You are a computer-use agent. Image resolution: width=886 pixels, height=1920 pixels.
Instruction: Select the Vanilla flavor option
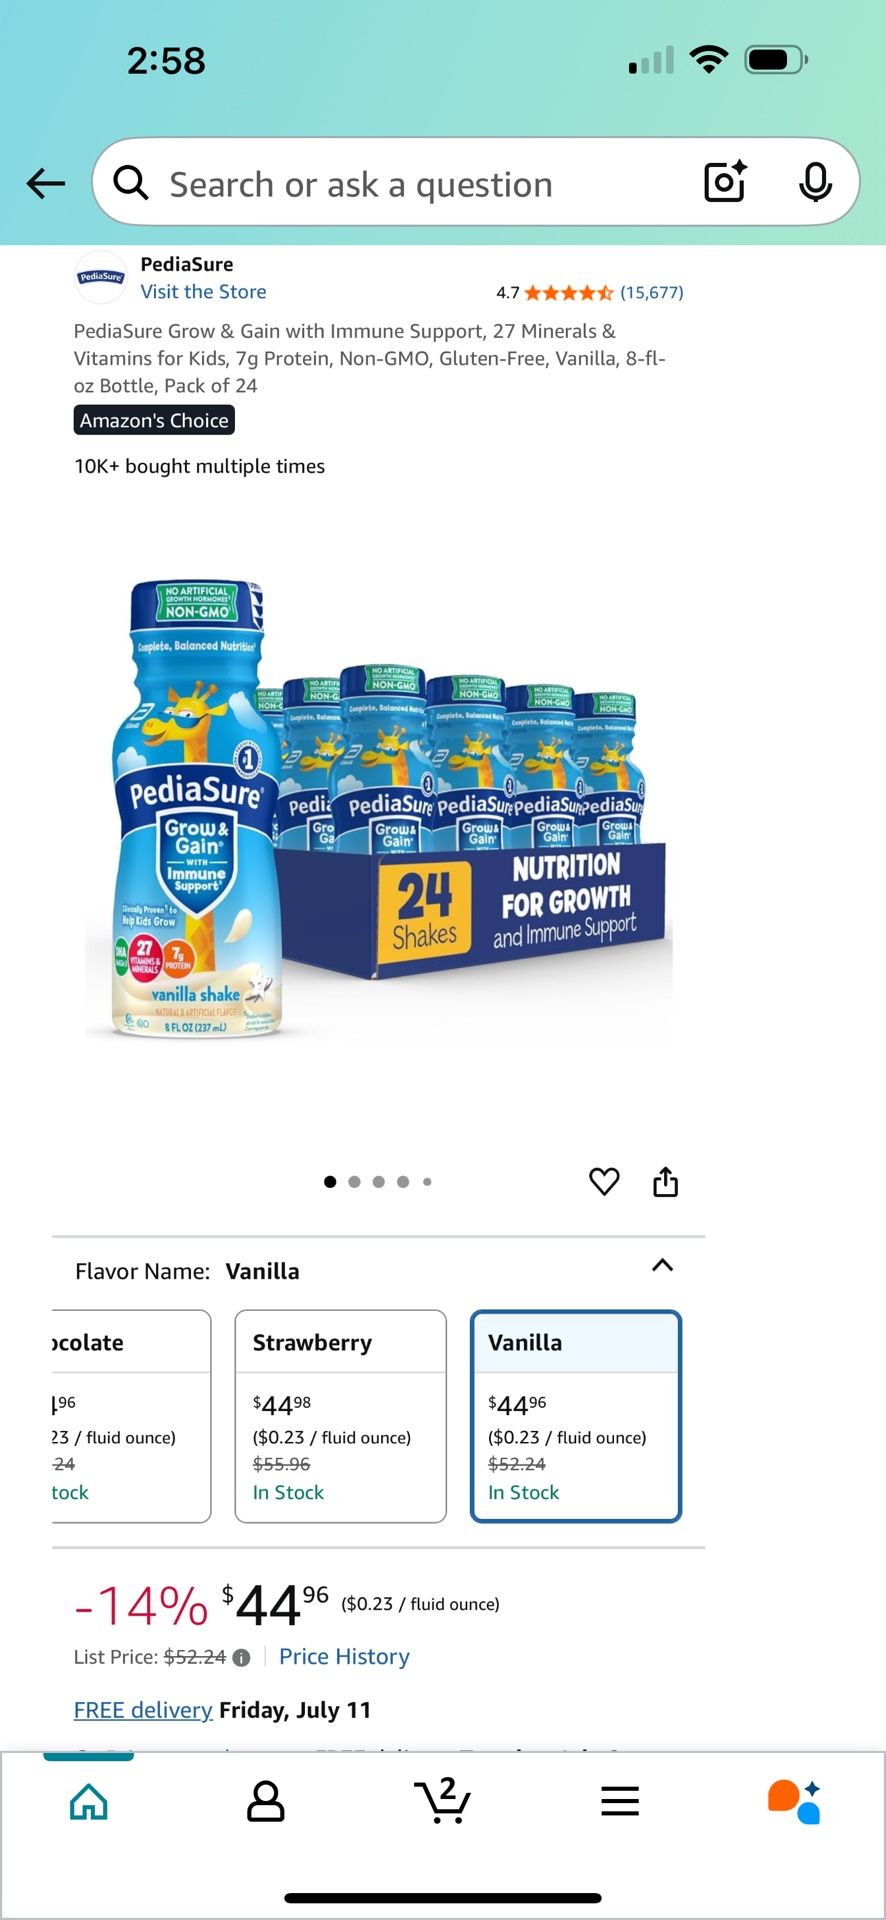[x=576, y=1416]
